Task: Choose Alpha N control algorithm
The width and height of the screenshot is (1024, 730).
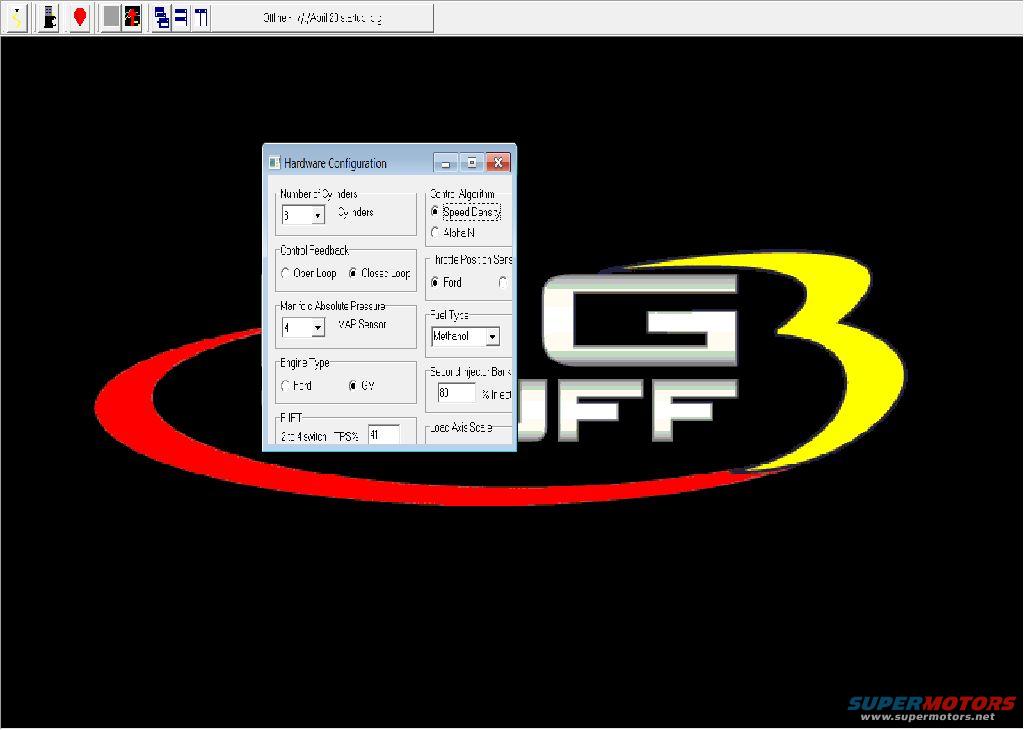Action: click(435, 232)
